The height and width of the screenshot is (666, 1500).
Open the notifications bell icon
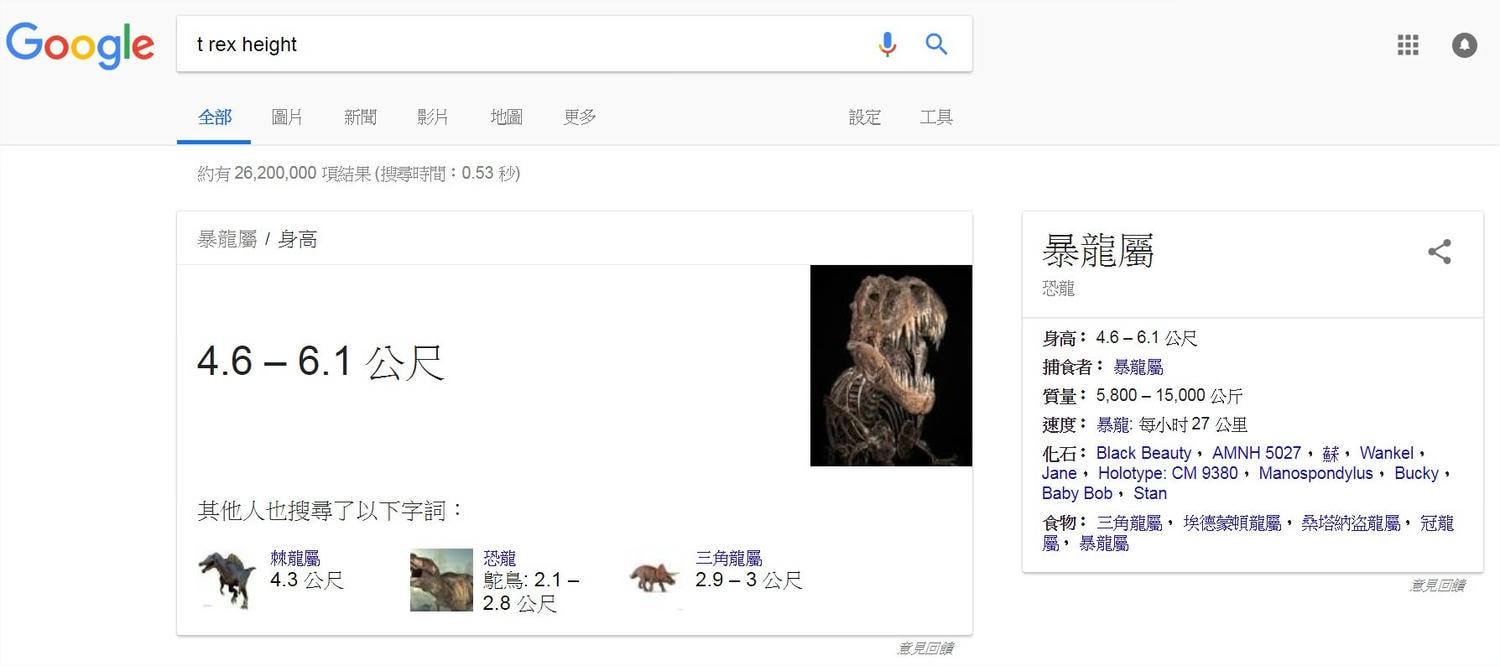pos(1464,45)
